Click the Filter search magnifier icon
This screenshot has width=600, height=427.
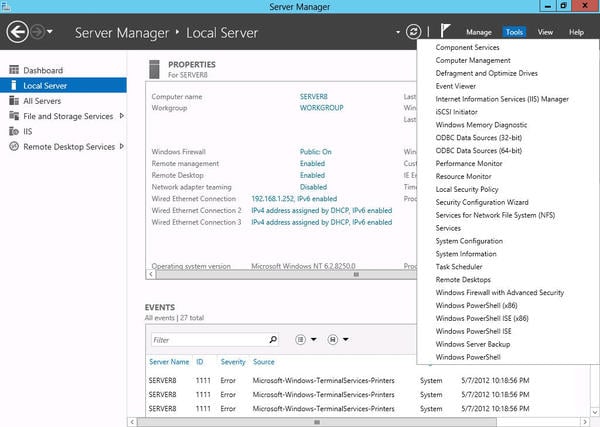(273, 339)
